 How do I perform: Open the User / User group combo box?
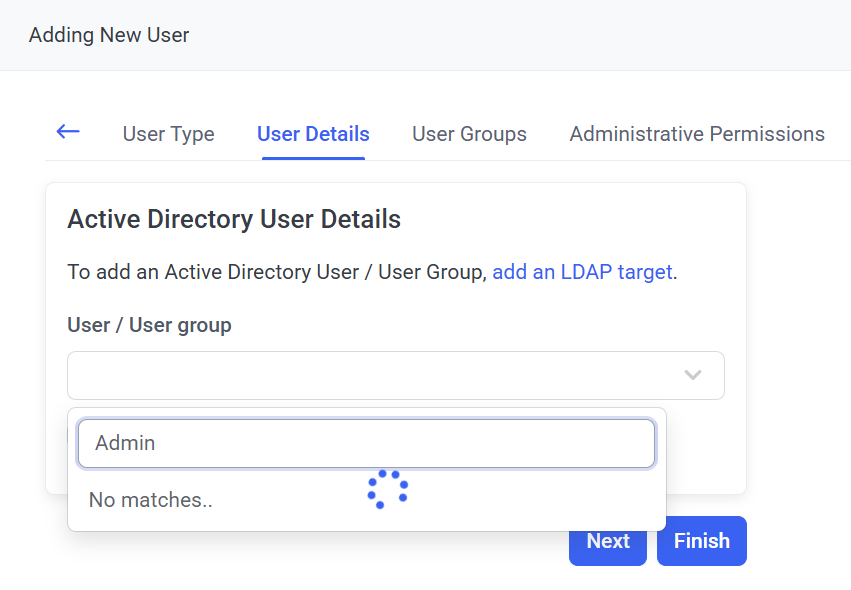[x=380, y=375]
